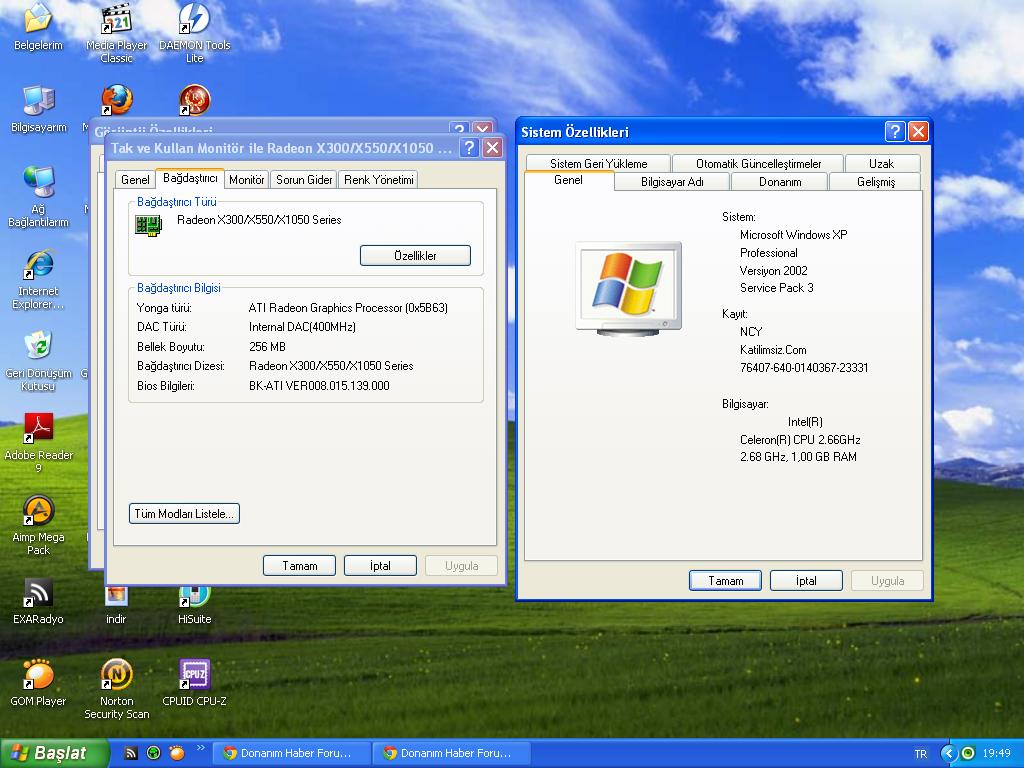Switch to Otomatik Güncelleştirmeler tab

(x=758, y=163)
